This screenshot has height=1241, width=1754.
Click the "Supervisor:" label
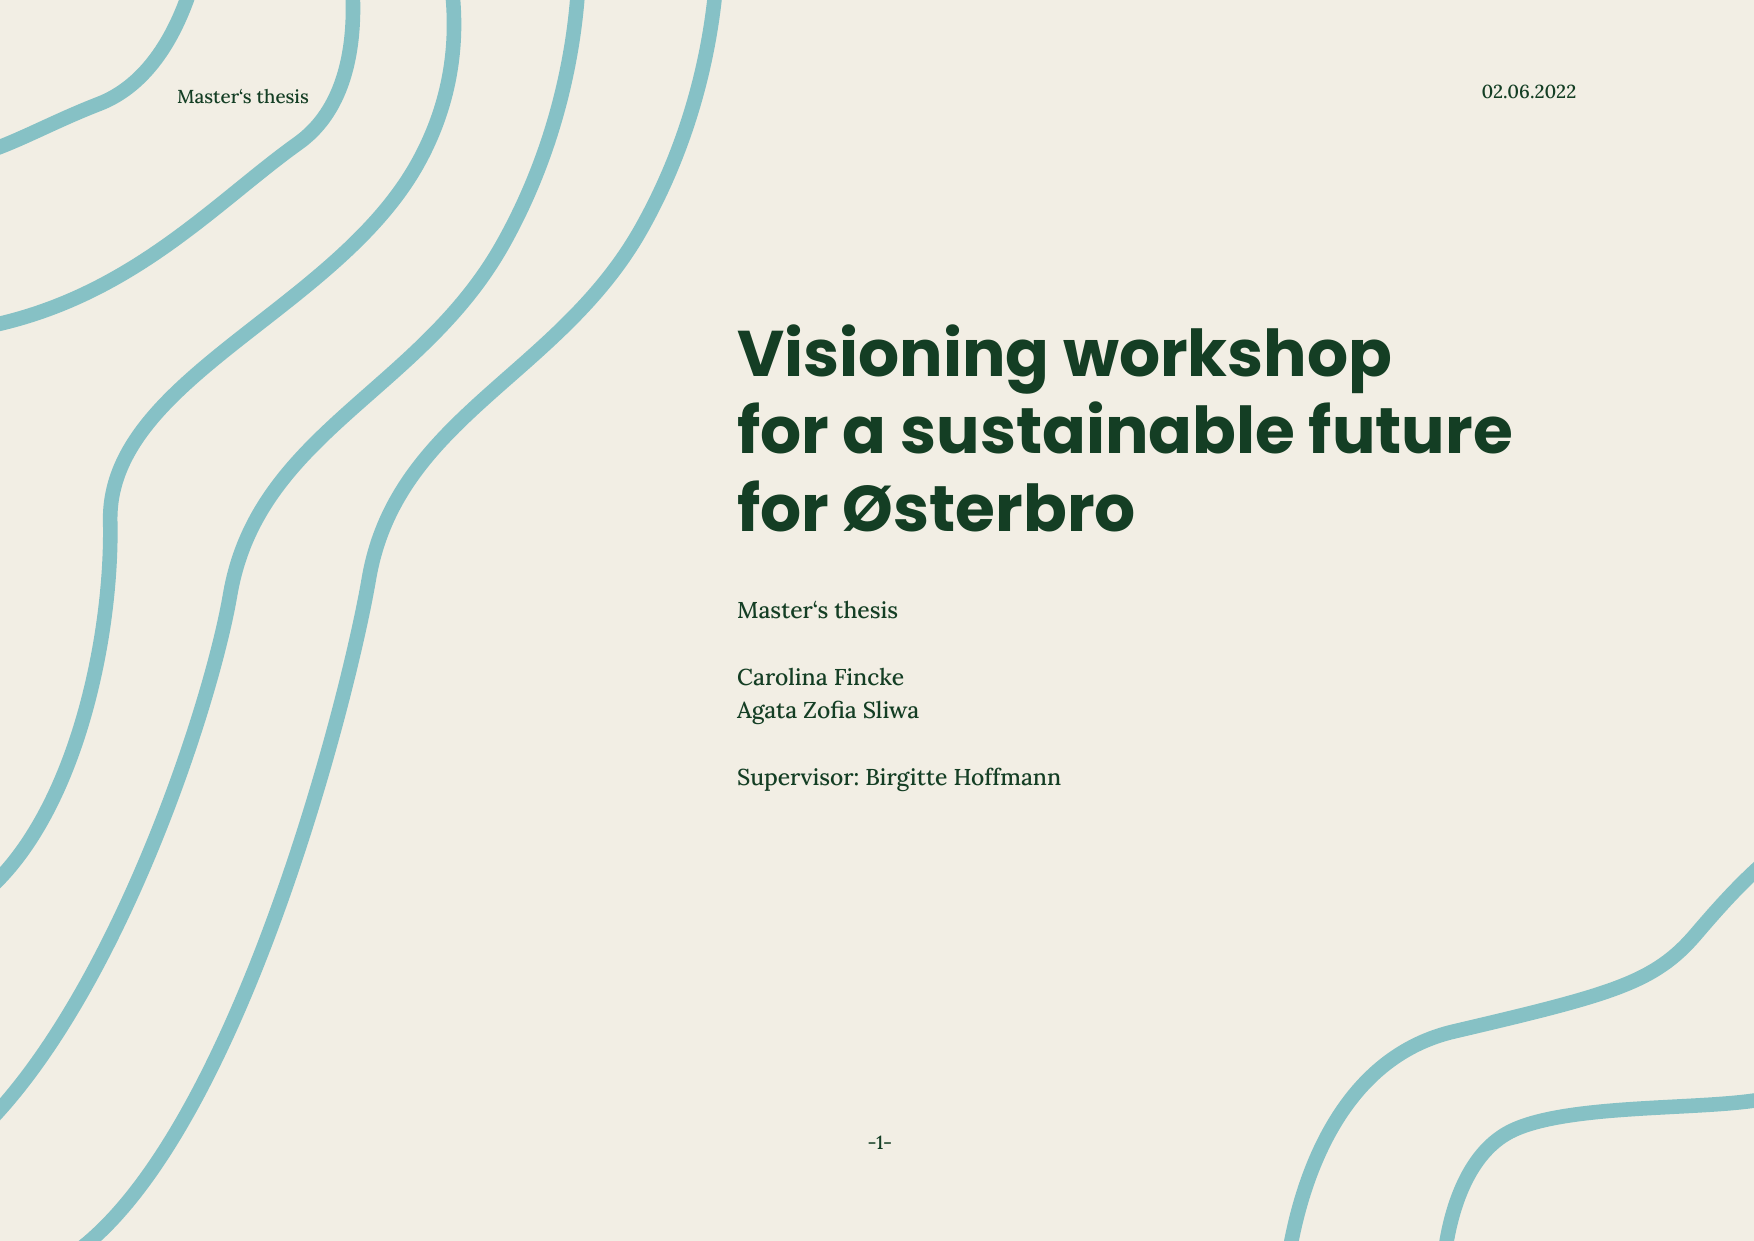[x=797, y=778]
